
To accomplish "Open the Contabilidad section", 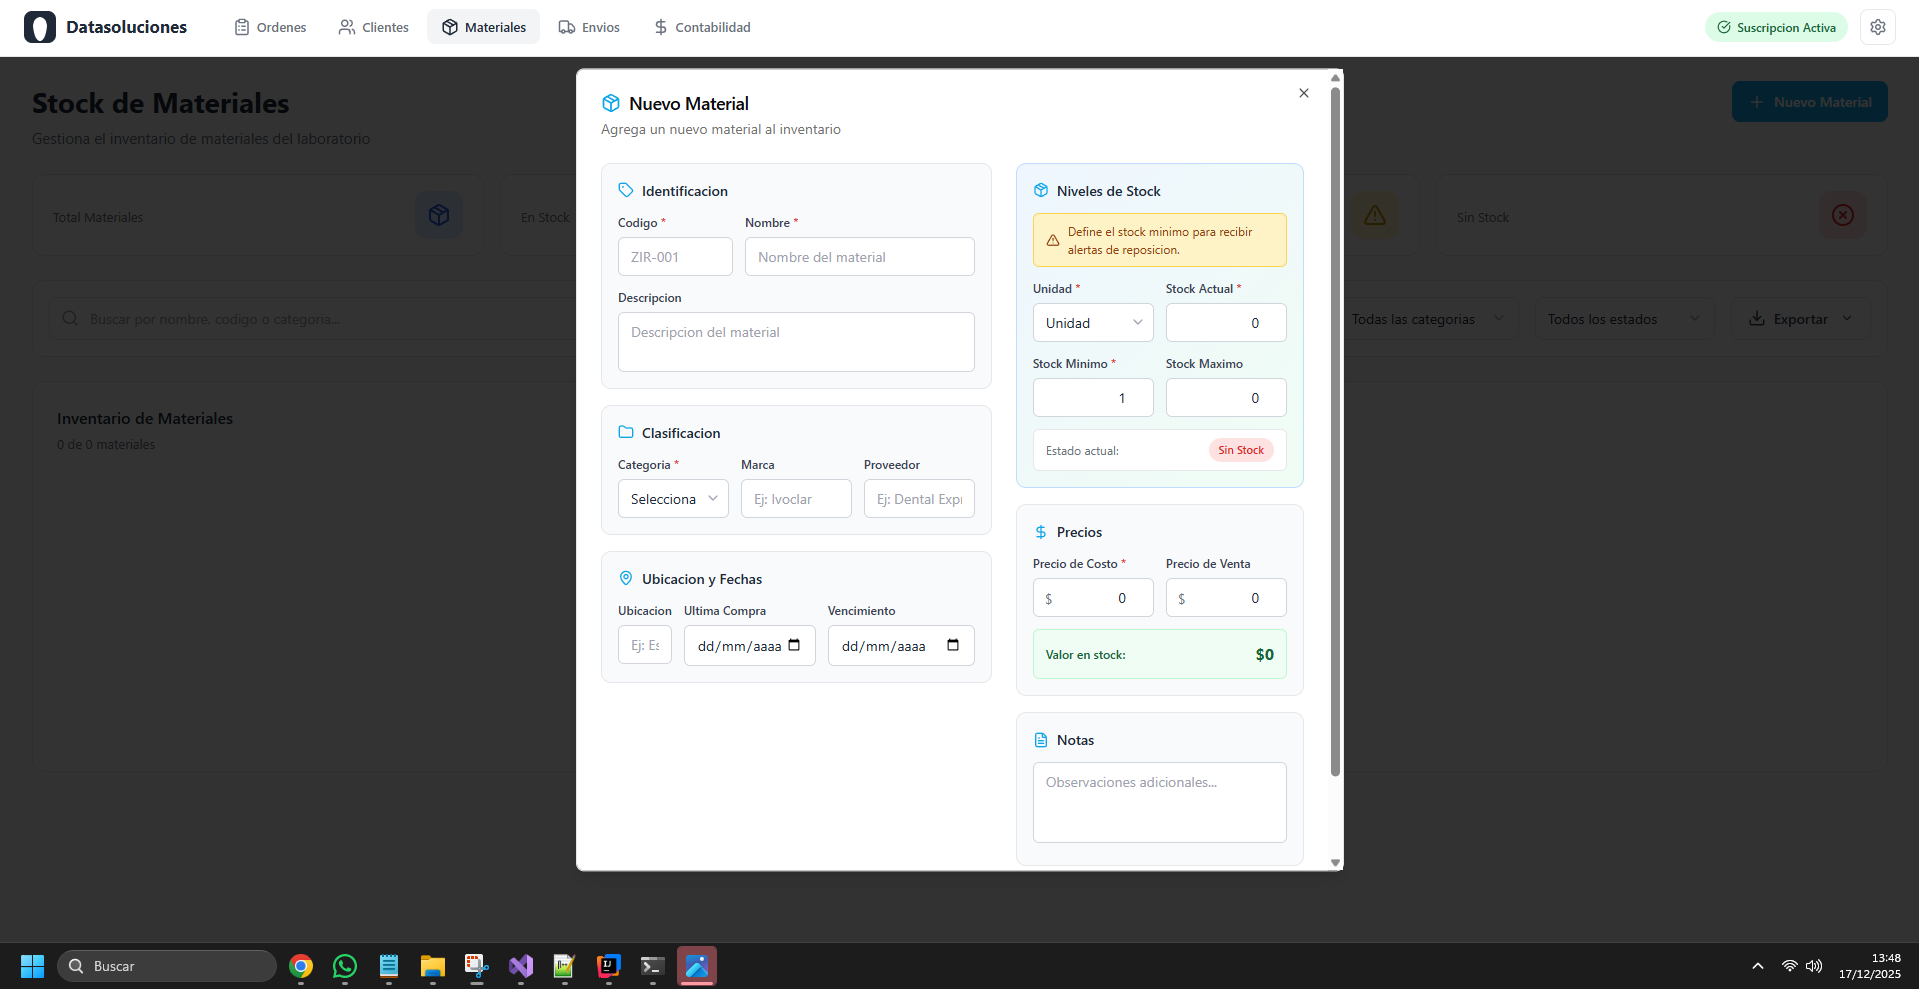I will tap(702, 27).
